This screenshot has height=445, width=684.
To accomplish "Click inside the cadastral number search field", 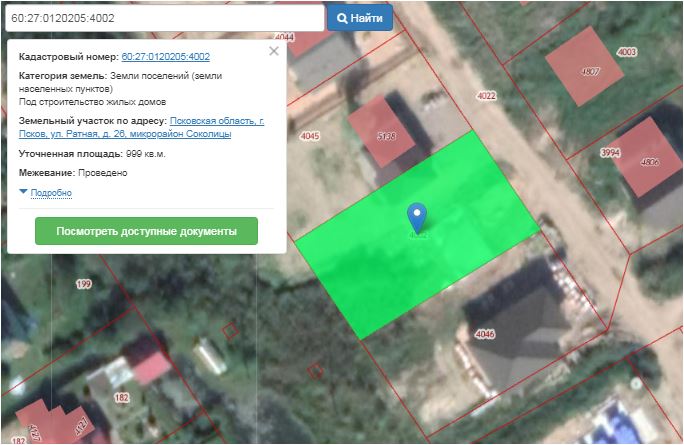I will point(163,18).
